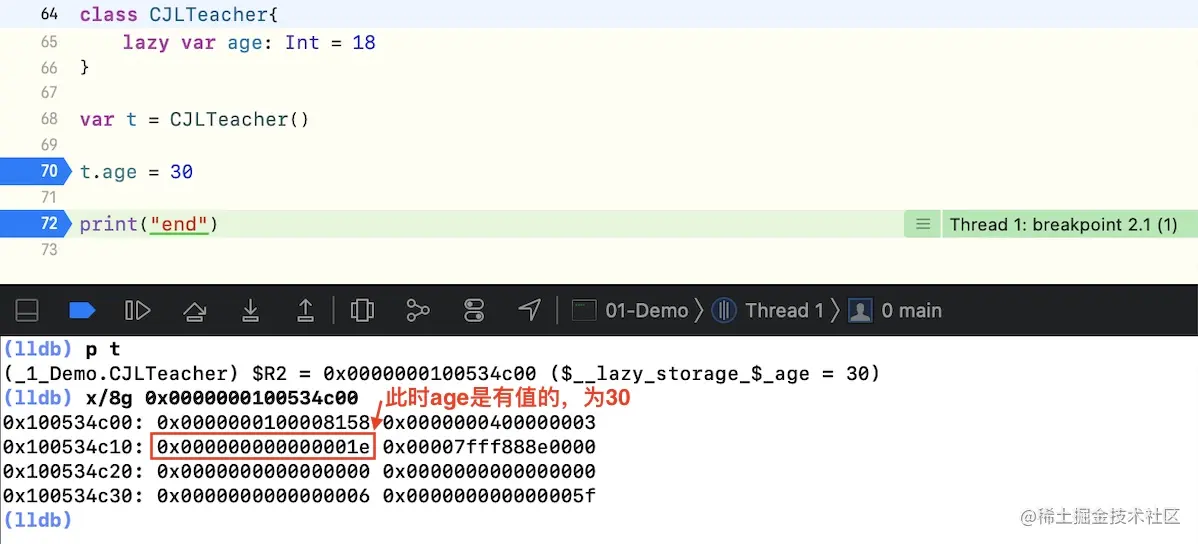Screen dimensions: 1198x544
Task: Click memory value 0x000000000000001e
Action: (x=264, y=447)
